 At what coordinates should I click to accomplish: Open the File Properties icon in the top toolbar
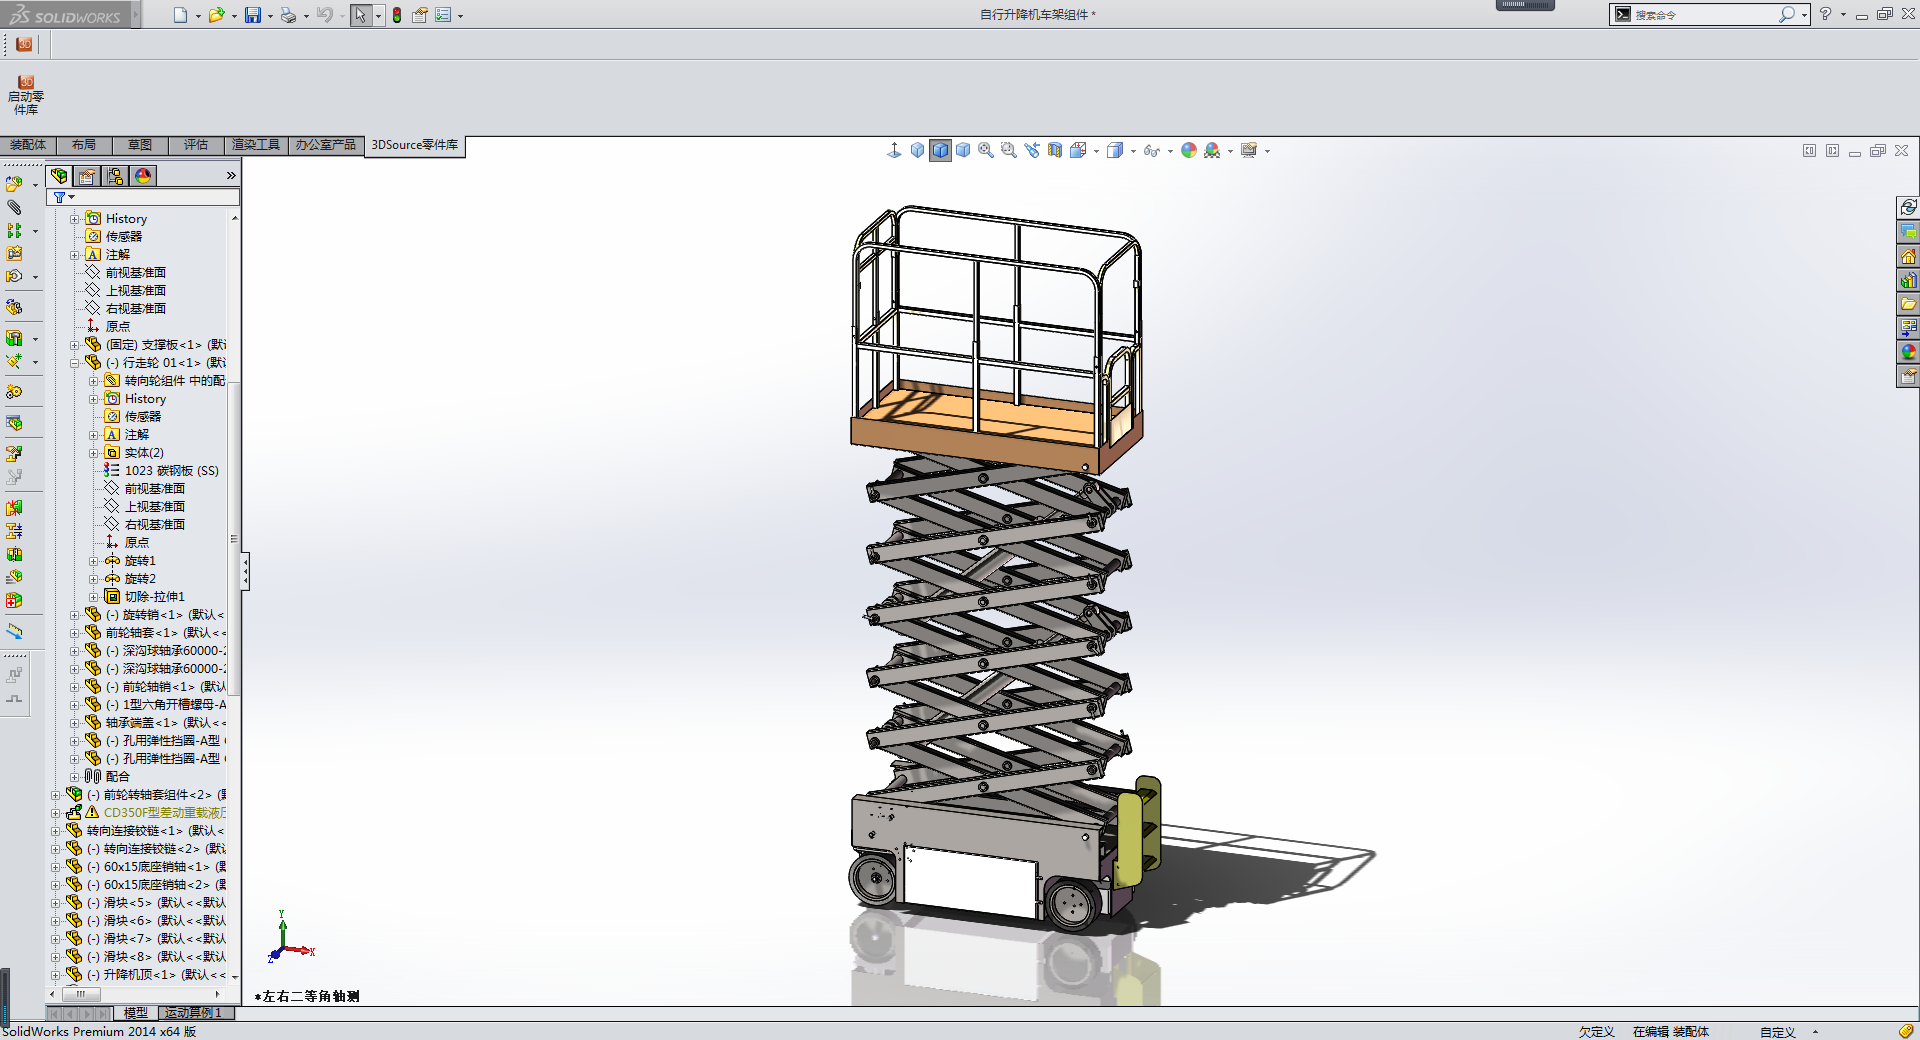[x=420, y=15]
